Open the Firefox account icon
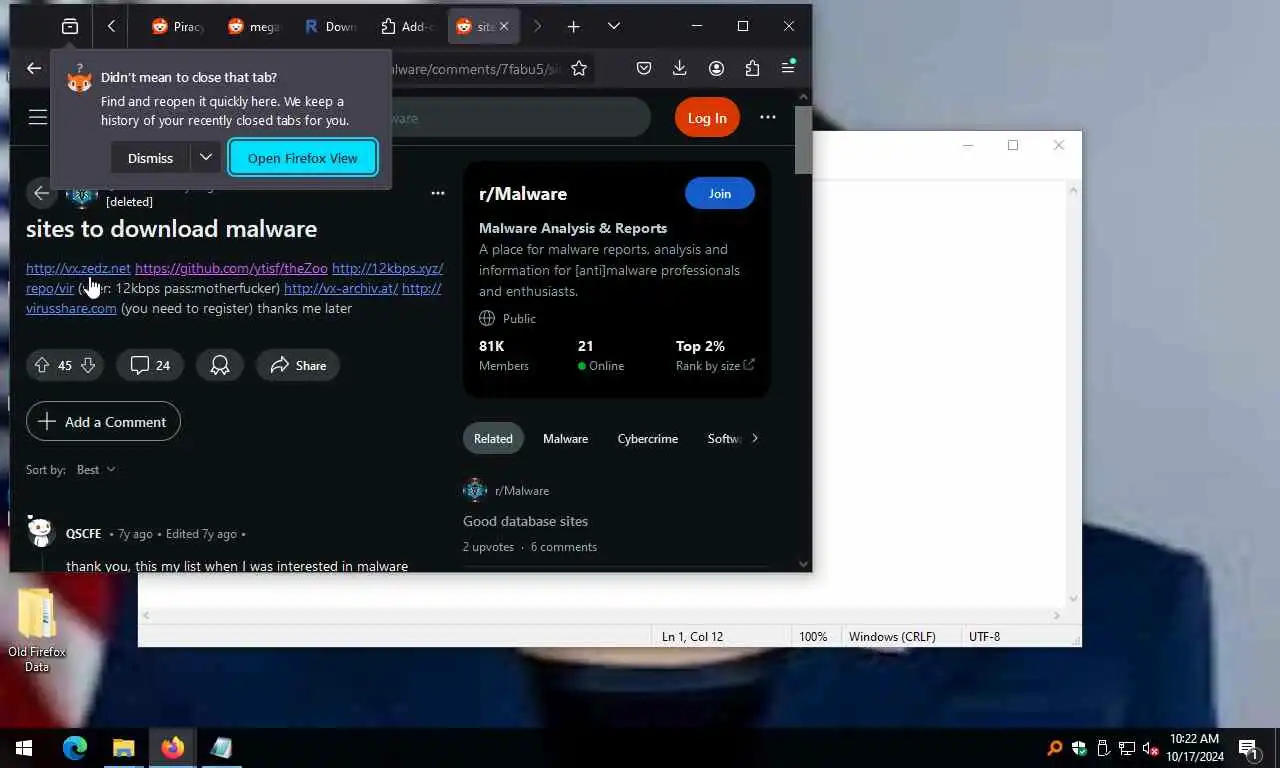Screen dimensions: 1280x768 [716, 68]
